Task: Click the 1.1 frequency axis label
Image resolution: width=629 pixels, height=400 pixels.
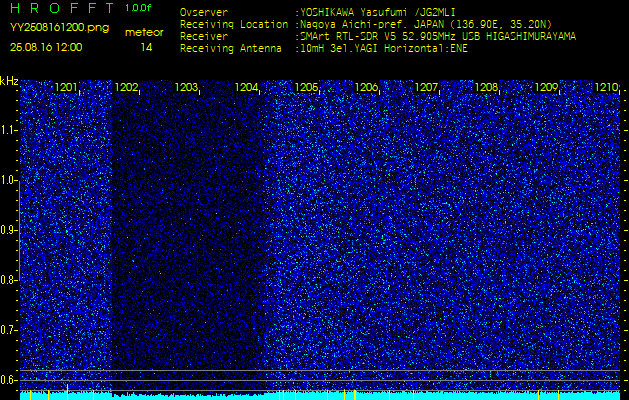Action: 9,130
